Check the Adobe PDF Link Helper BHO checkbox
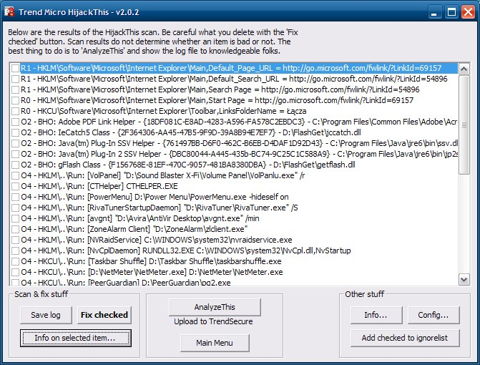The image size is (480, 365). 15,122
